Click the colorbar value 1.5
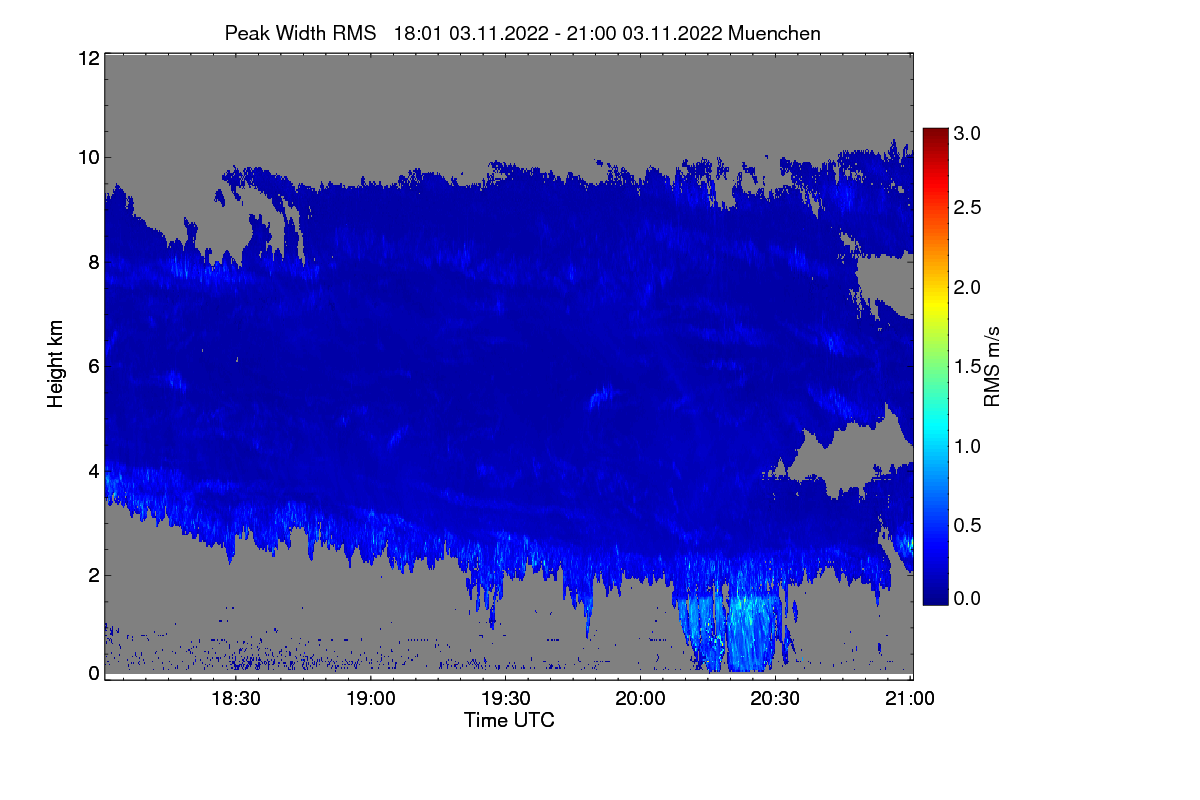The image size is (1200, 800). click(966, 367)
